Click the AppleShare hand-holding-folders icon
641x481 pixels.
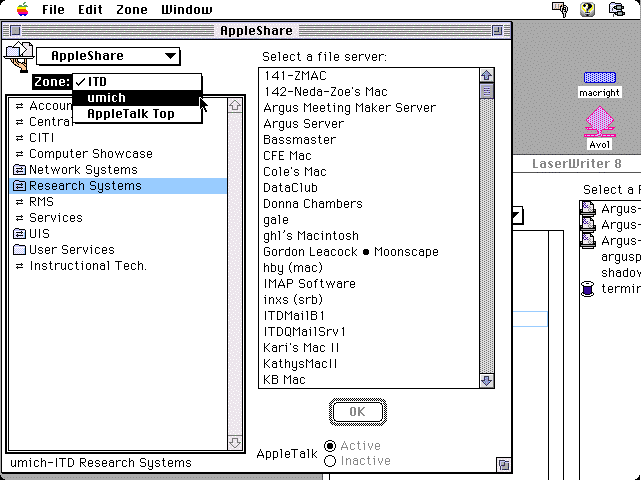(18, 57)
